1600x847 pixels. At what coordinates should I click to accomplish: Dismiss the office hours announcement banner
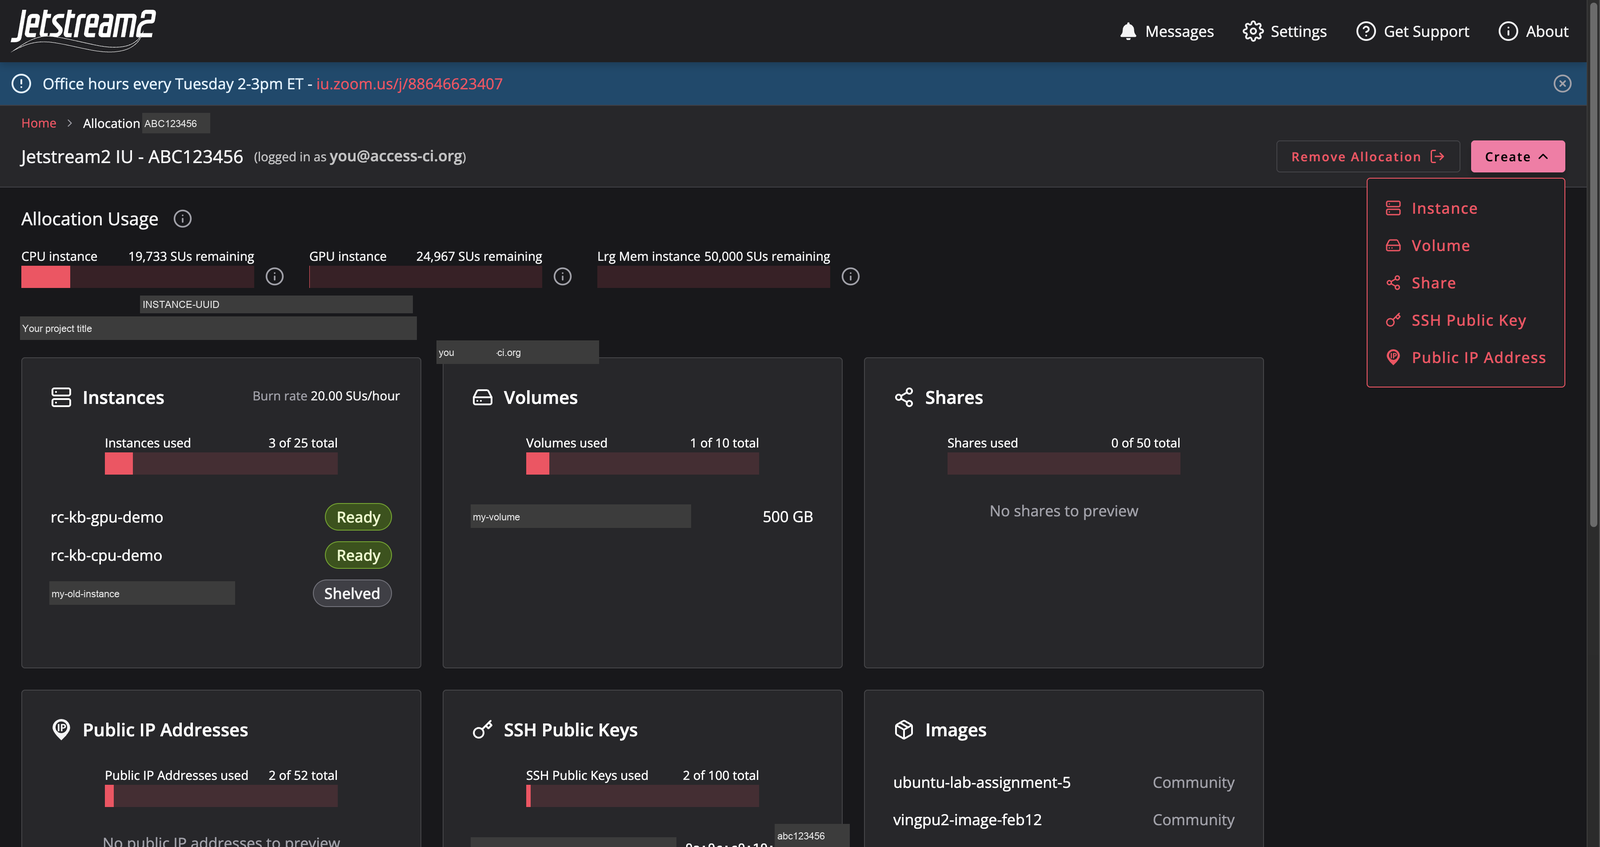click(x=1563, y=84)
